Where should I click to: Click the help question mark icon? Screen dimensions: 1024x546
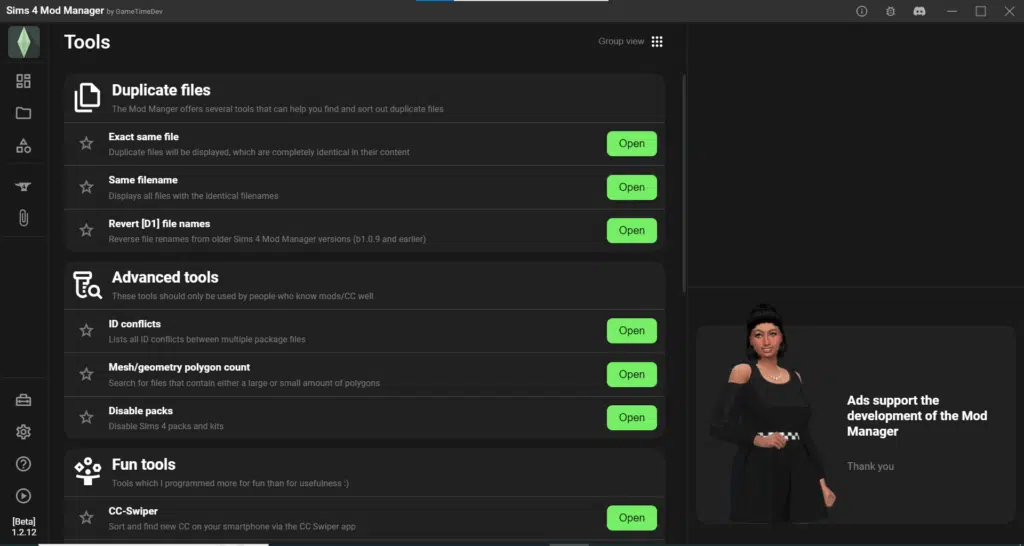[23, 464]
